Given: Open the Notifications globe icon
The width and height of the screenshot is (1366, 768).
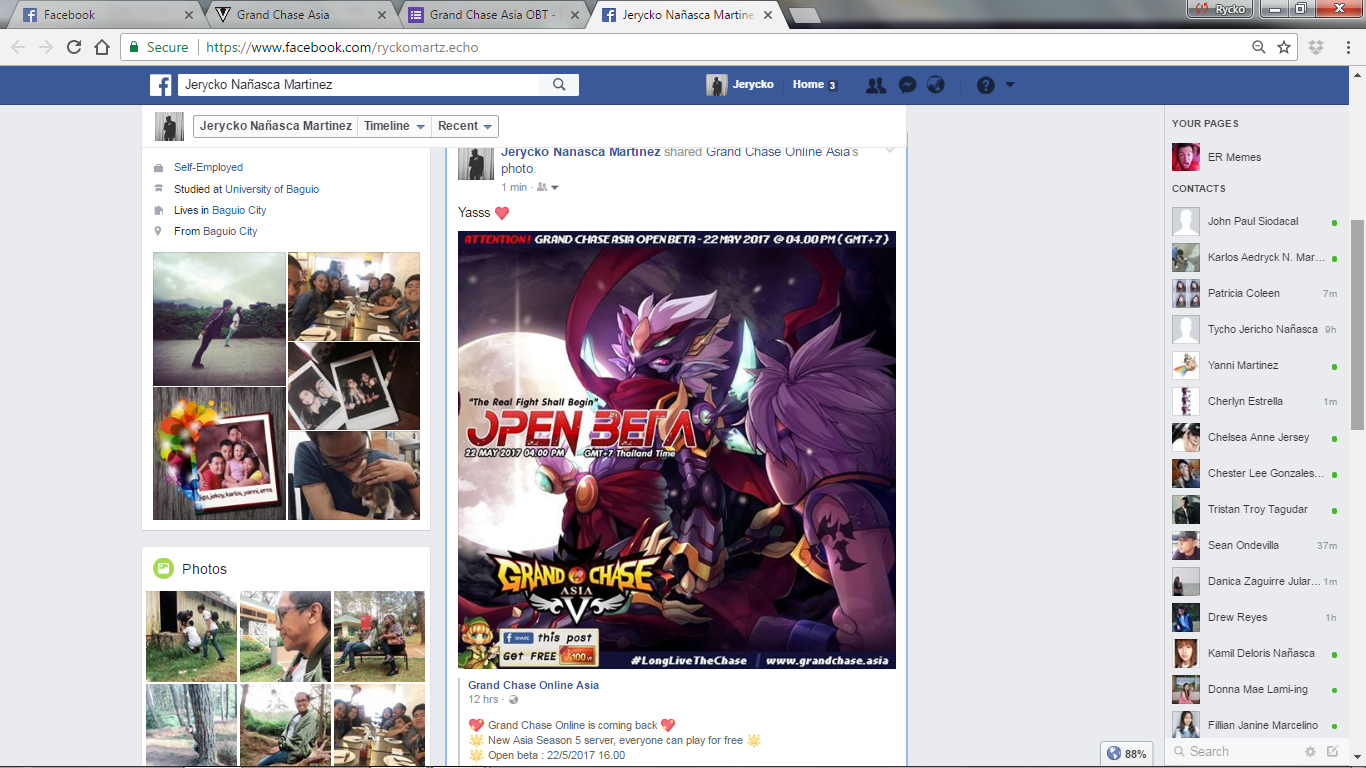Looking at the screenshot, I should (936, 85).
